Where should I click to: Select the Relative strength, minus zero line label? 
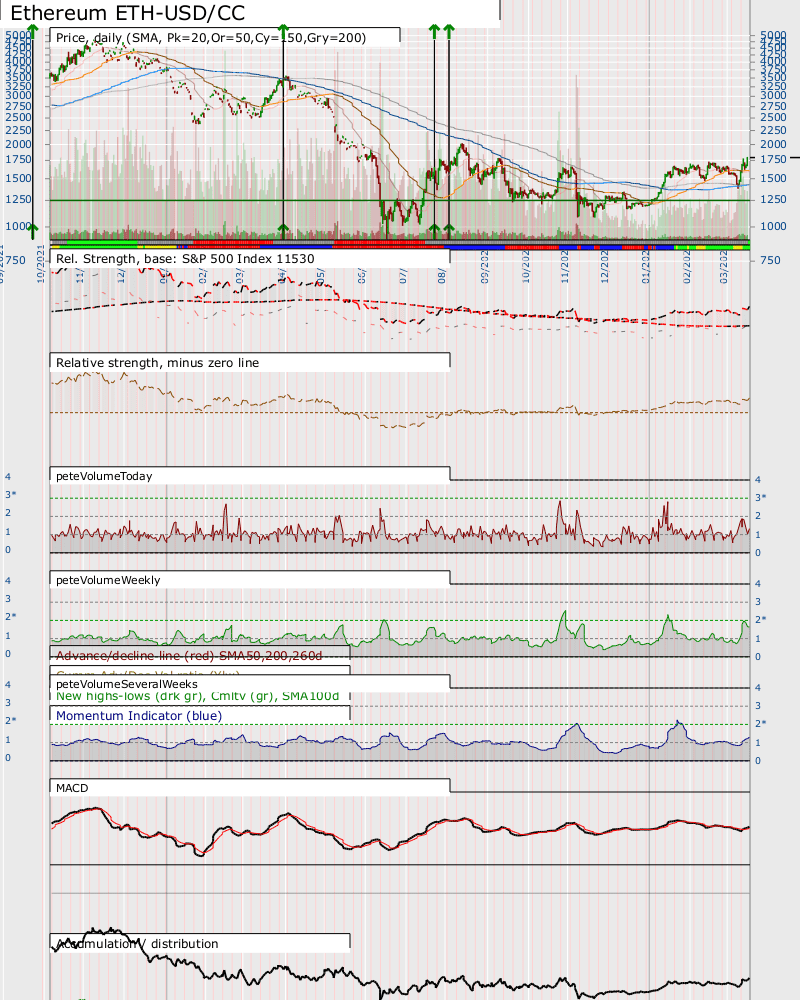click(x=158, y=363)
